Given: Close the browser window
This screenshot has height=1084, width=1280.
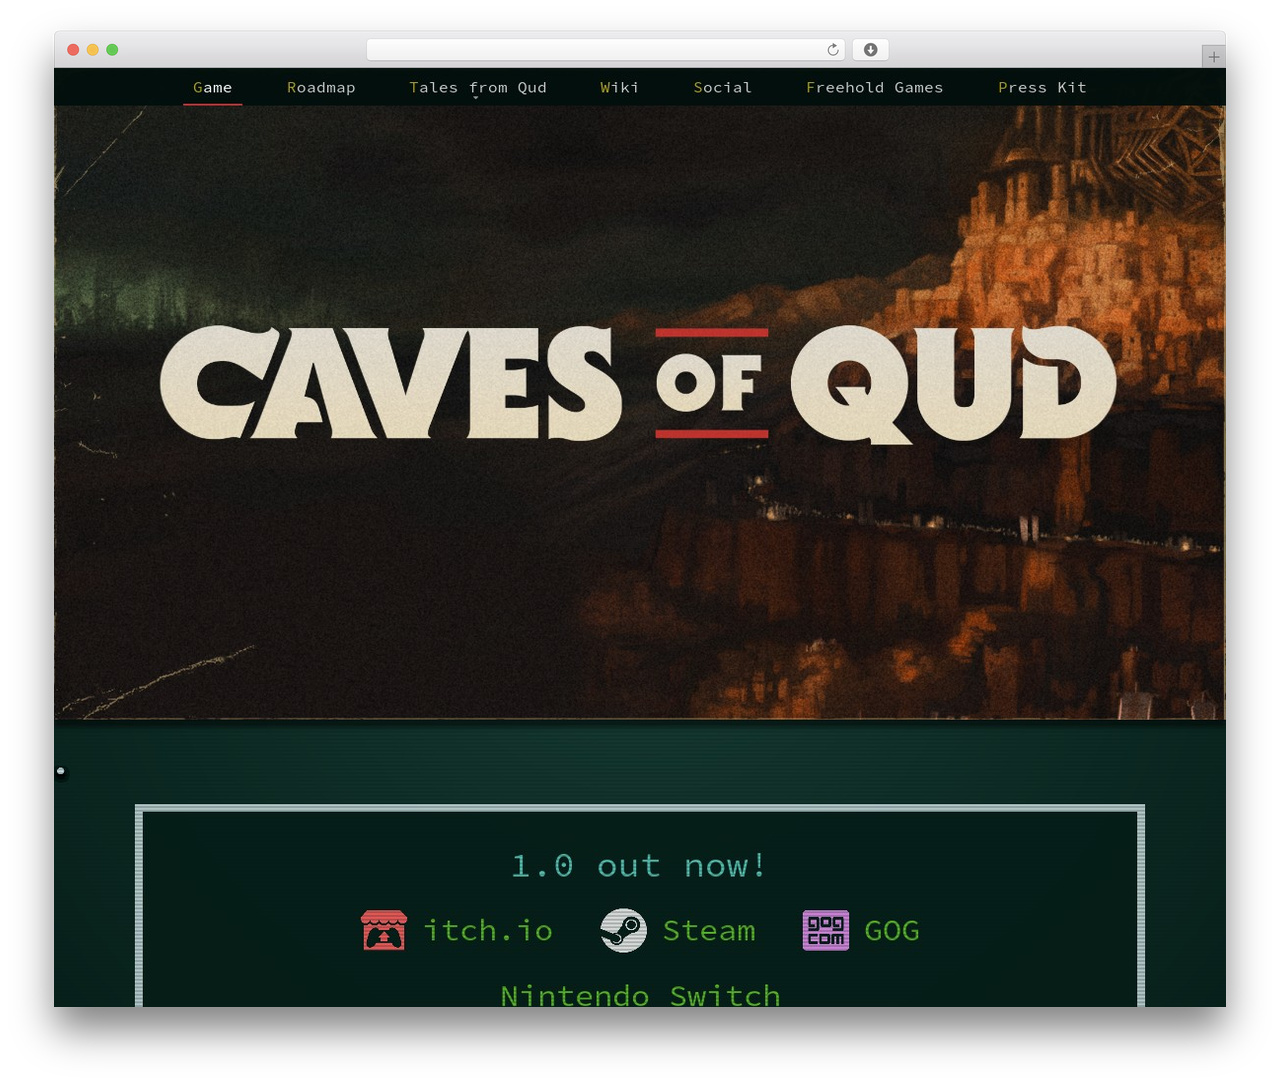Looking at the screenshot, I should 73,50.
